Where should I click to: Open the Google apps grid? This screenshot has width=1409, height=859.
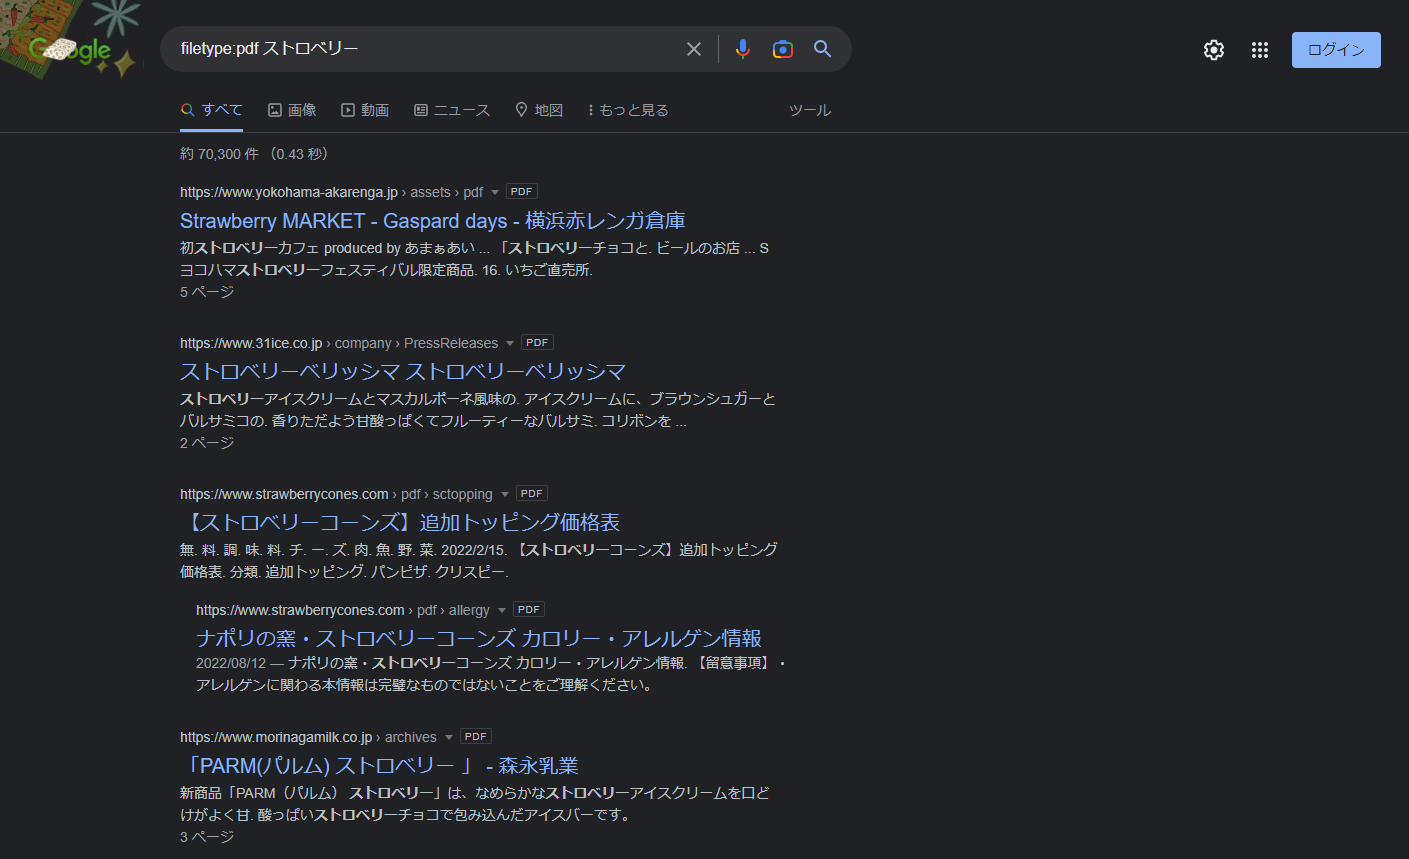tap(1260, 50)
